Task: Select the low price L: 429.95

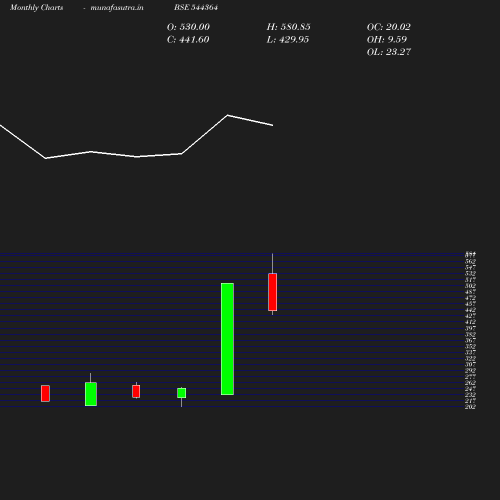Action: click(x=288, y=39)
